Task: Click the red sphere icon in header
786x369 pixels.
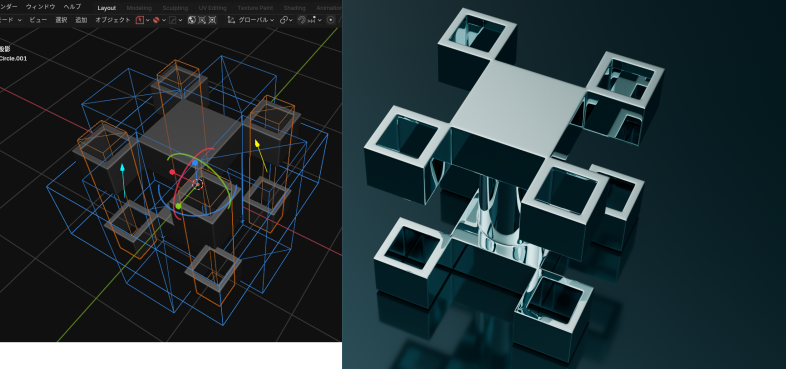Action: point(156,20)
